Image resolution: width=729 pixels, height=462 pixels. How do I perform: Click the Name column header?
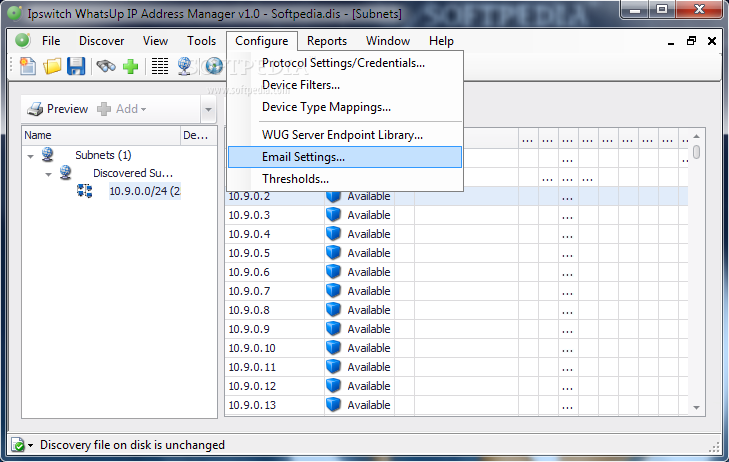[x=101, y=135]
